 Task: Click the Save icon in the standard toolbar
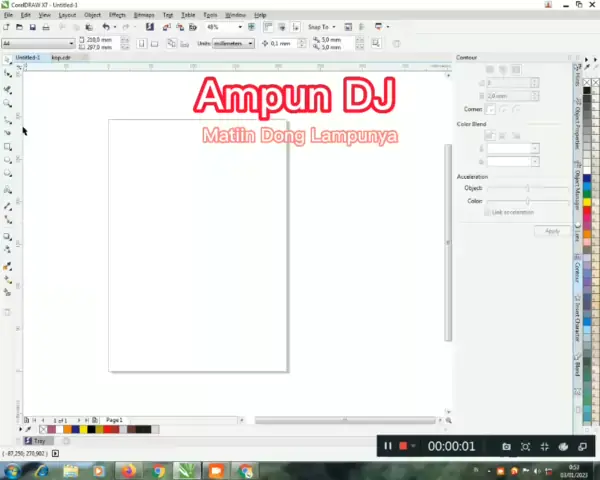(x=33, y=27)
